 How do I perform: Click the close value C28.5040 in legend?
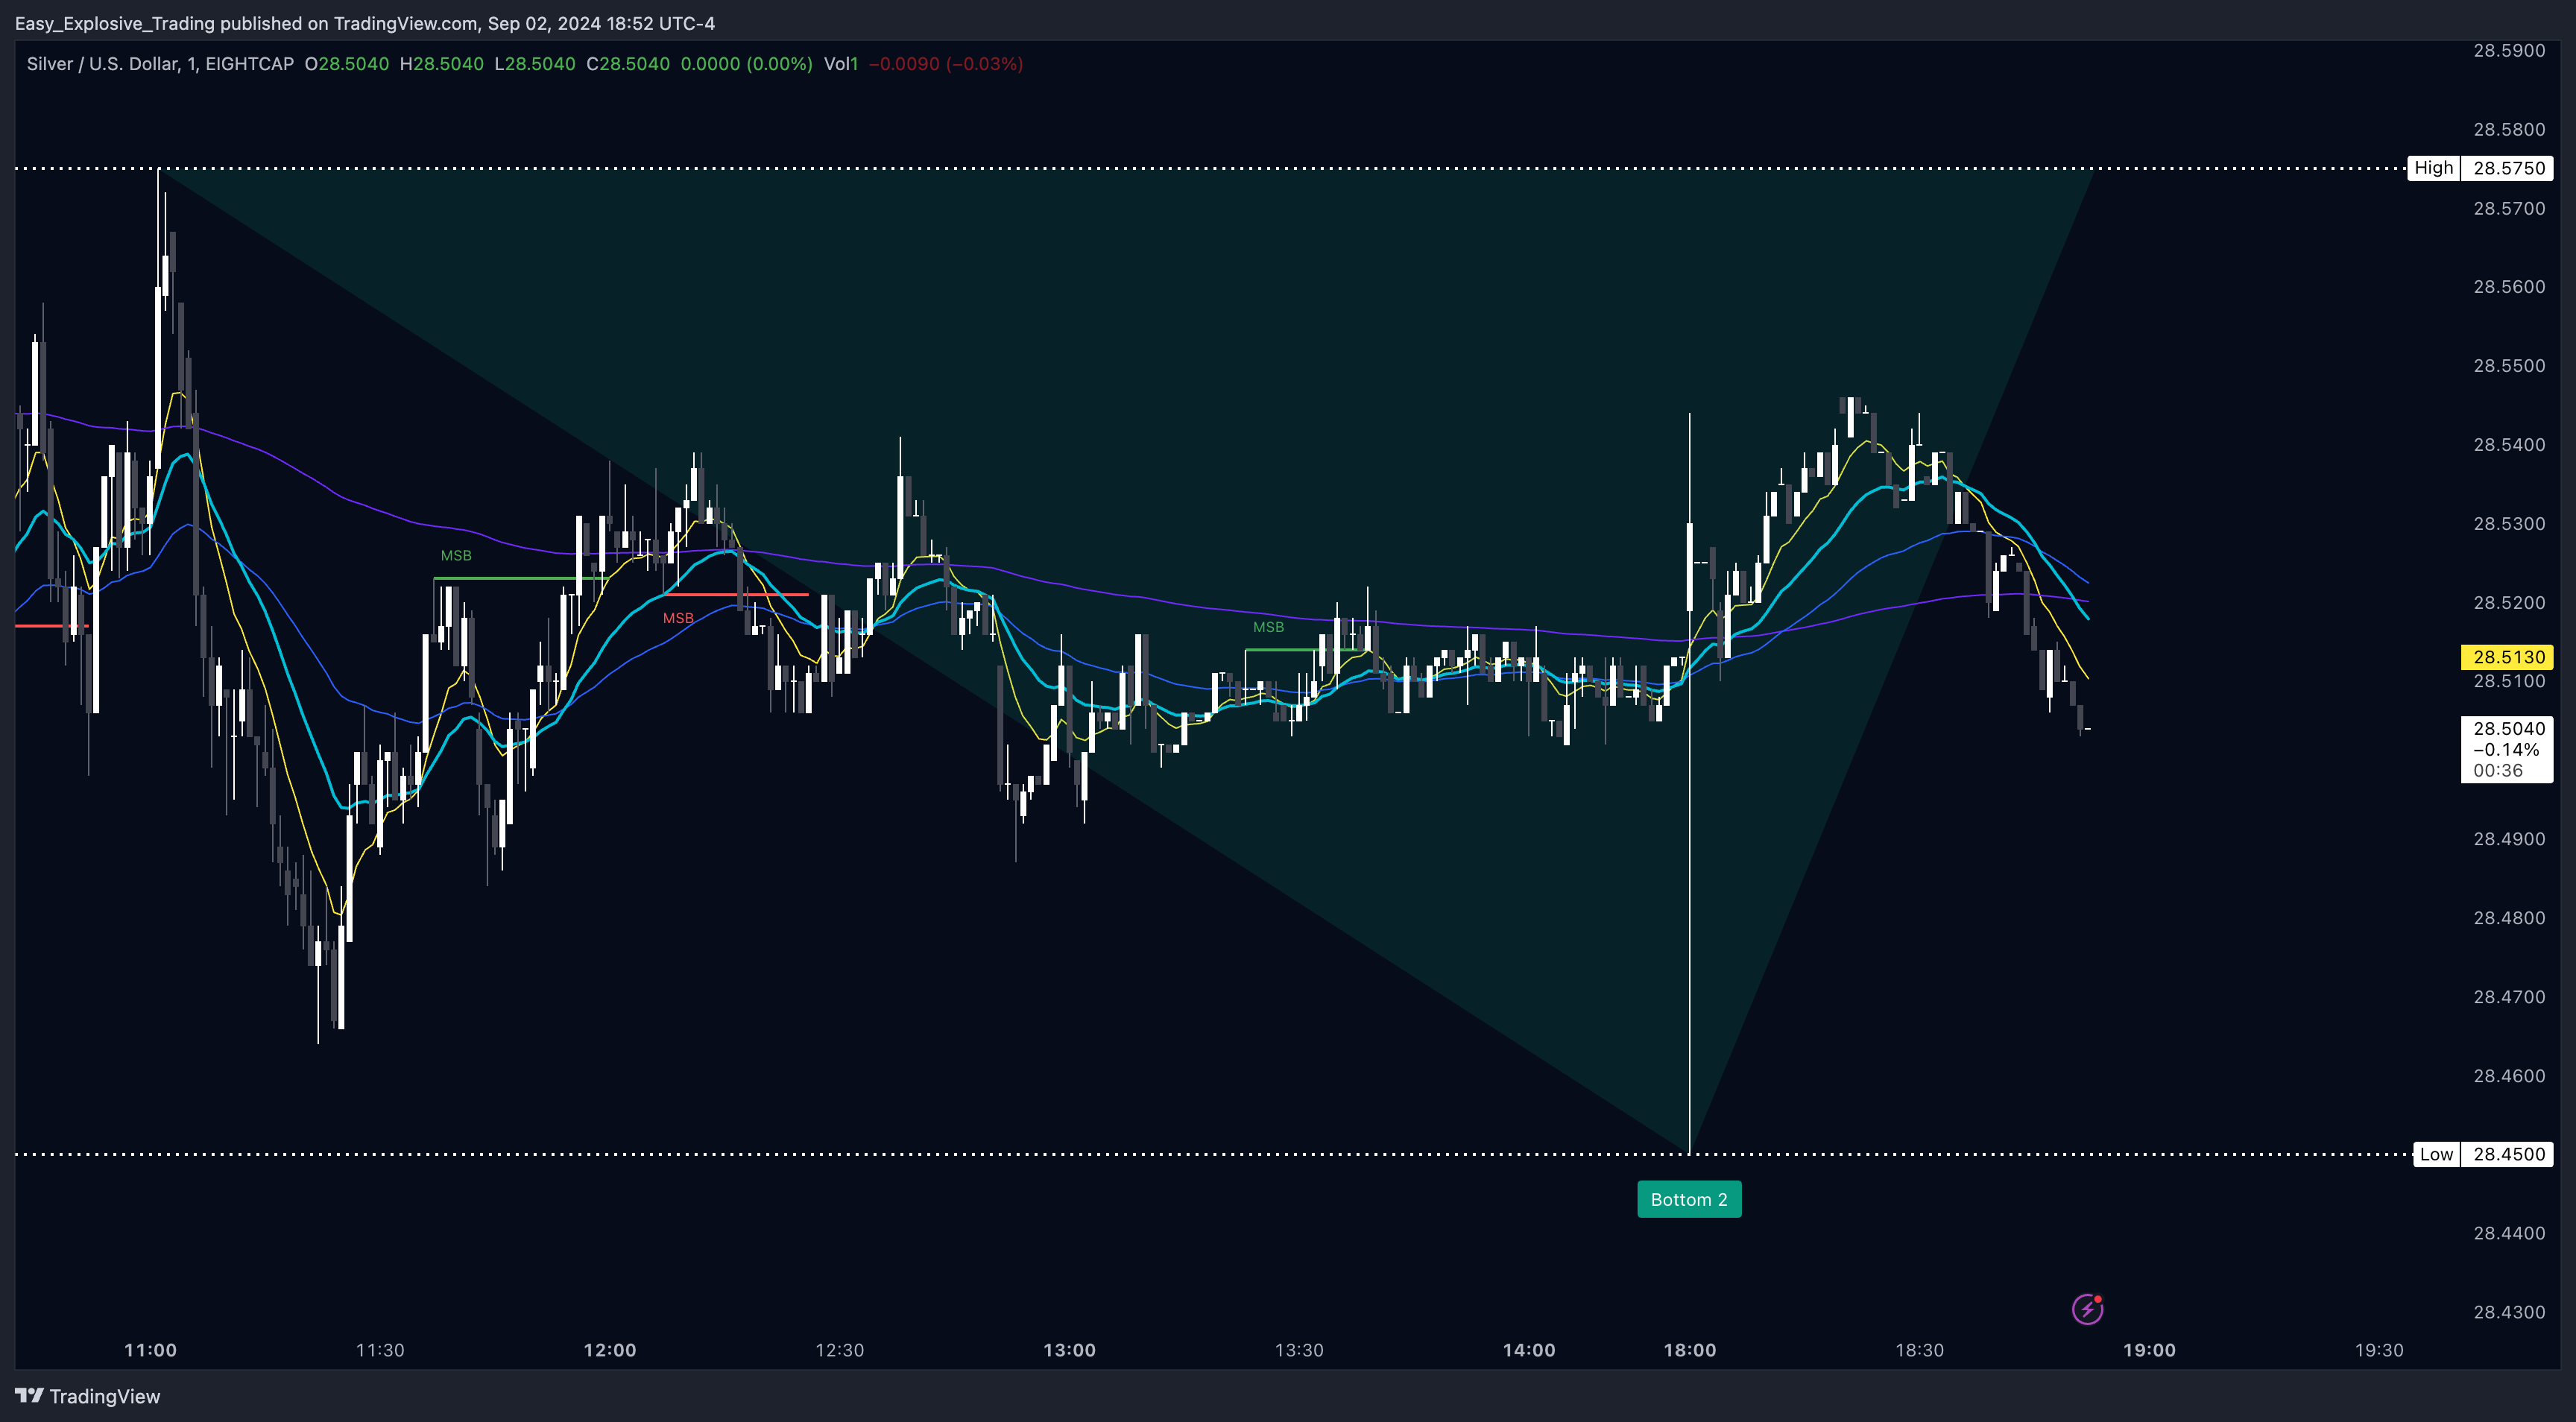point(628,64)
